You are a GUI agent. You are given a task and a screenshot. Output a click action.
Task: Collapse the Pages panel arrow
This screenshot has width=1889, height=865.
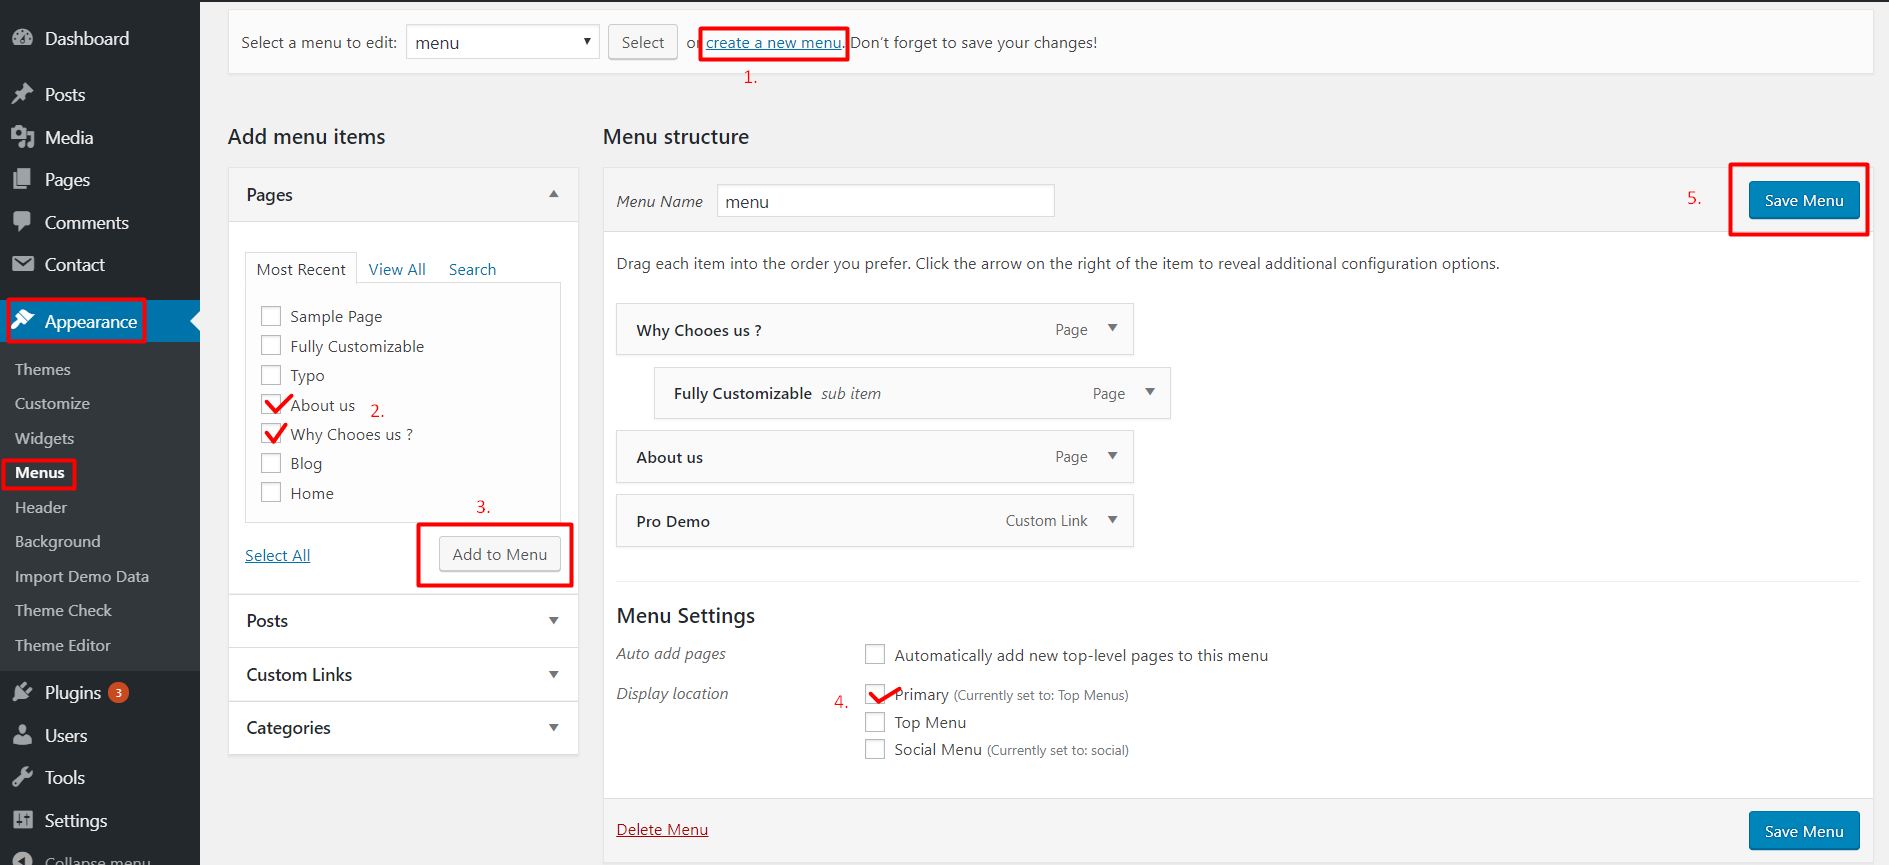[x=553, y=194]
